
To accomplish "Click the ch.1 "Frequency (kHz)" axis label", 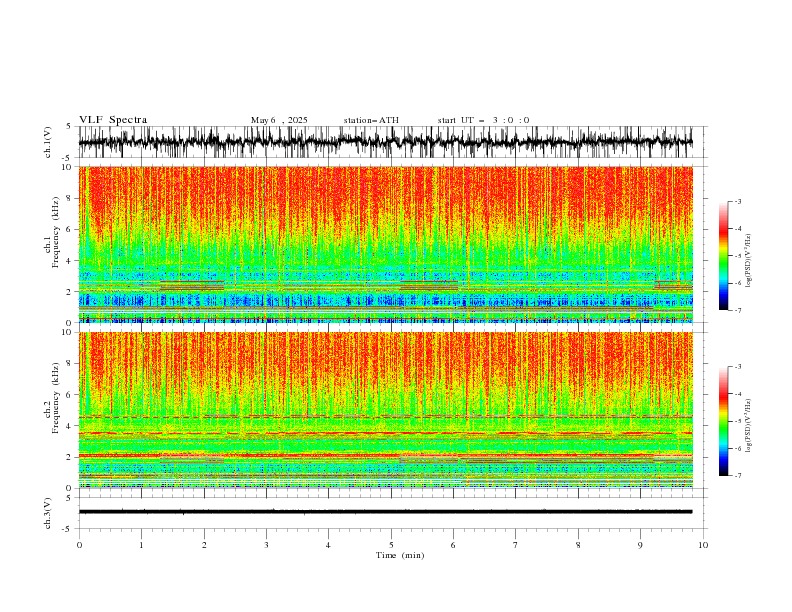I will coord(55,232).
